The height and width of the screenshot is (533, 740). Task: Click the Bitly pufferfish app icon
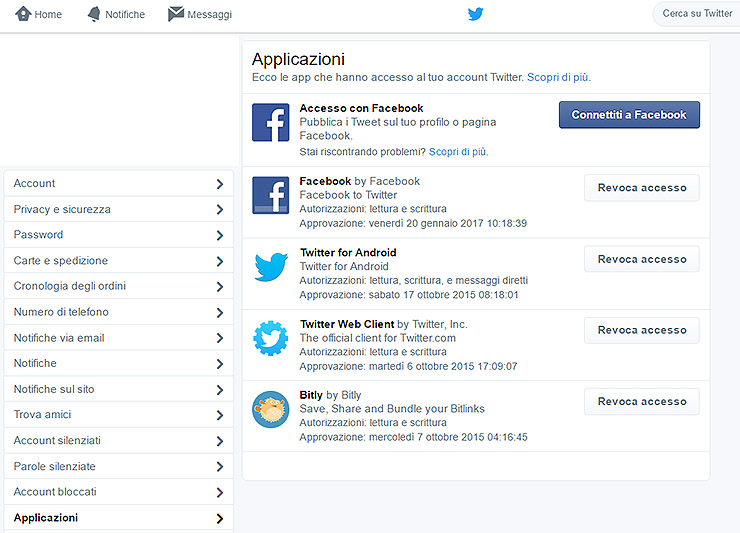[x=270, y=409]
